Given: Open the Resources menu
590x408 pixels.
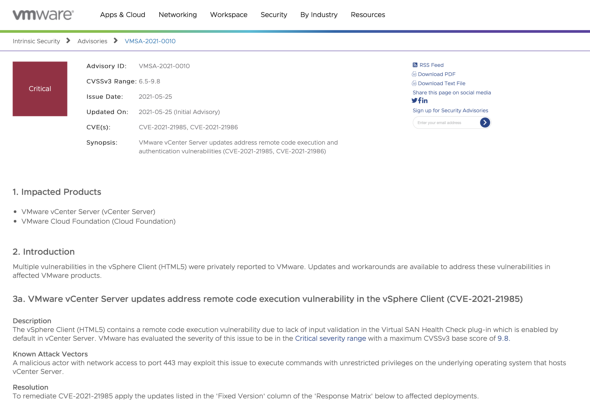Looking at the screenshot, I should point(368,15).
